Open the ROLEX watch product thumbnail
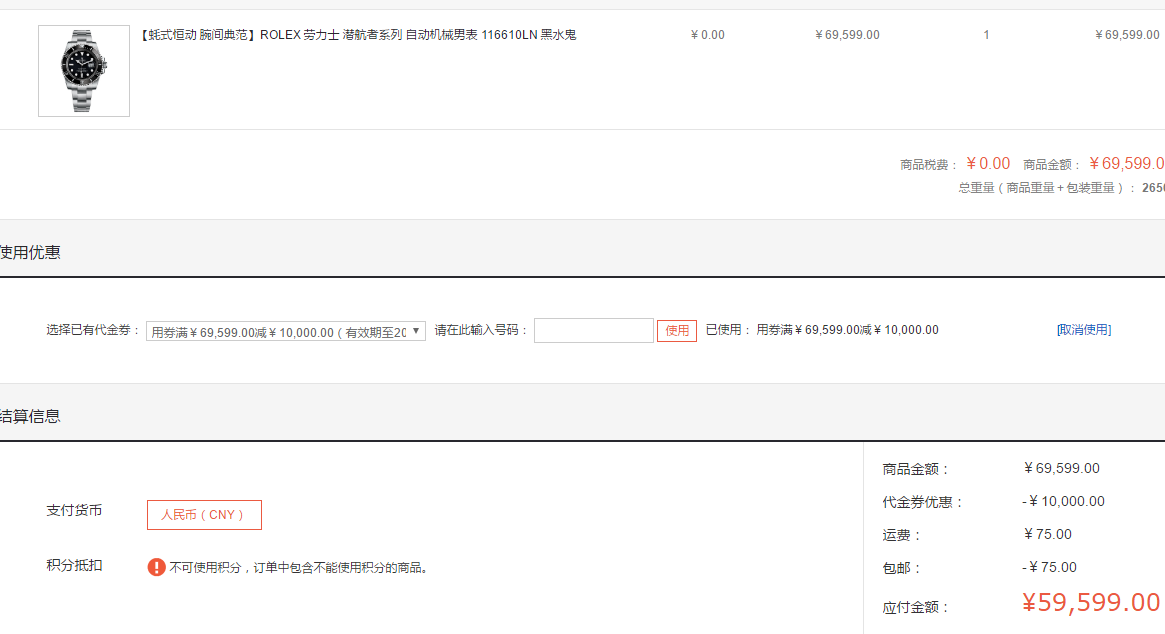1165x634 pixels. 84,71
